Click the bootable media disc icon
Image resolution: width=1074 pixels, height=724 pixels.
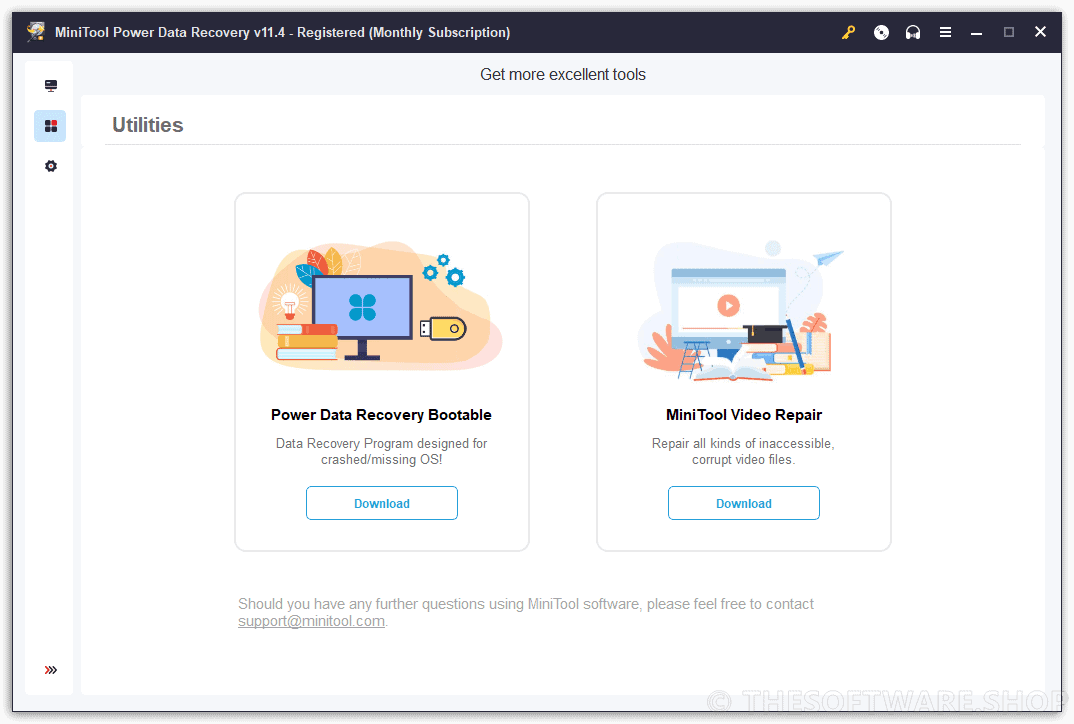click(882, 32)
